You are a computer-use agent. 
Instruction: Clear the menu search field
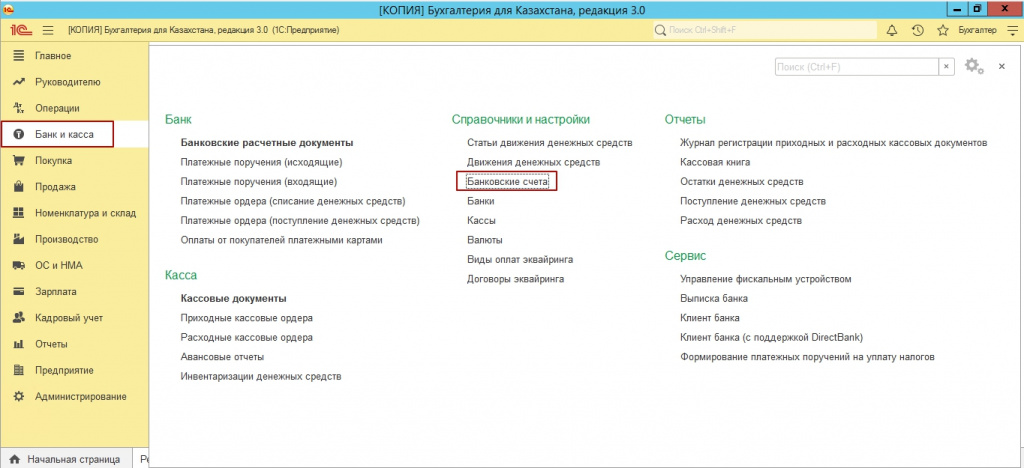pyautogui.click(x=946, y=67)
